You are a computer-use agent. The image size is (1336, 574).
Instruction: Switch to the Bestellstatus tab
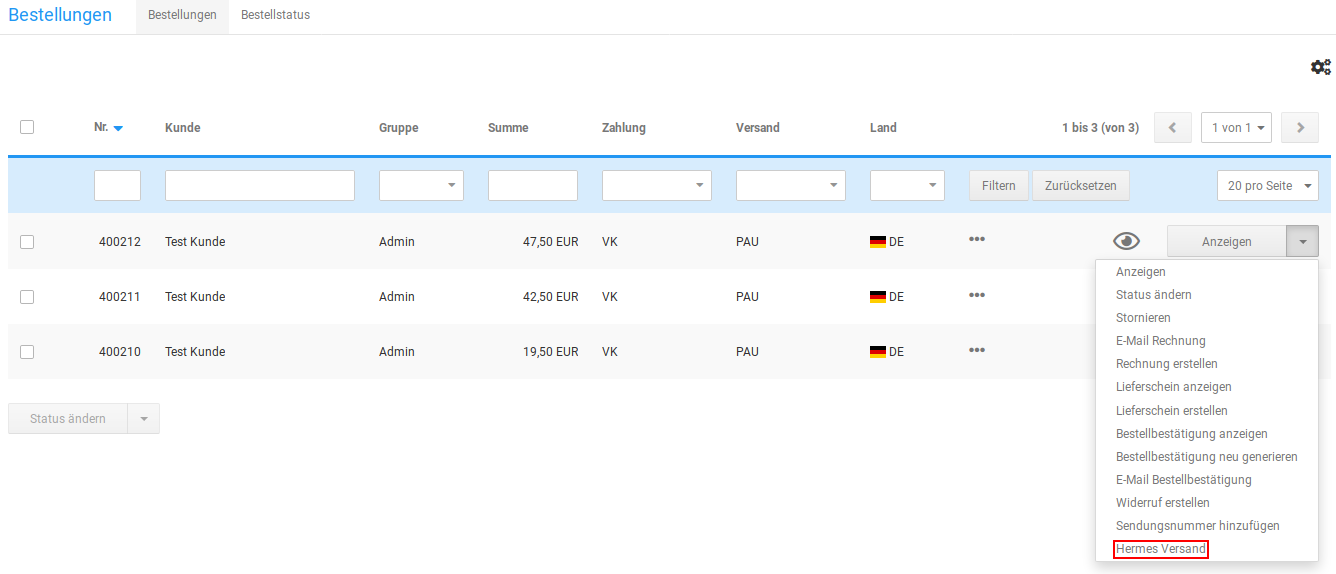click(275, 15)
